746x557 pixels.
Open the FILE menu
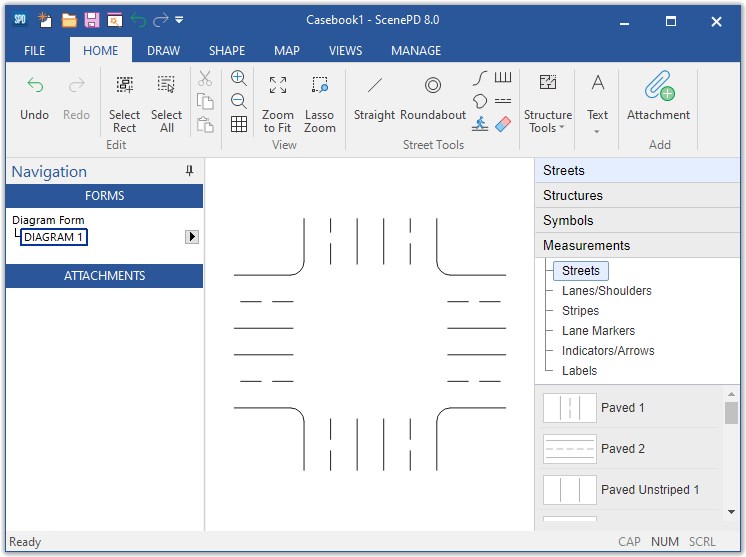coord(35,50)
